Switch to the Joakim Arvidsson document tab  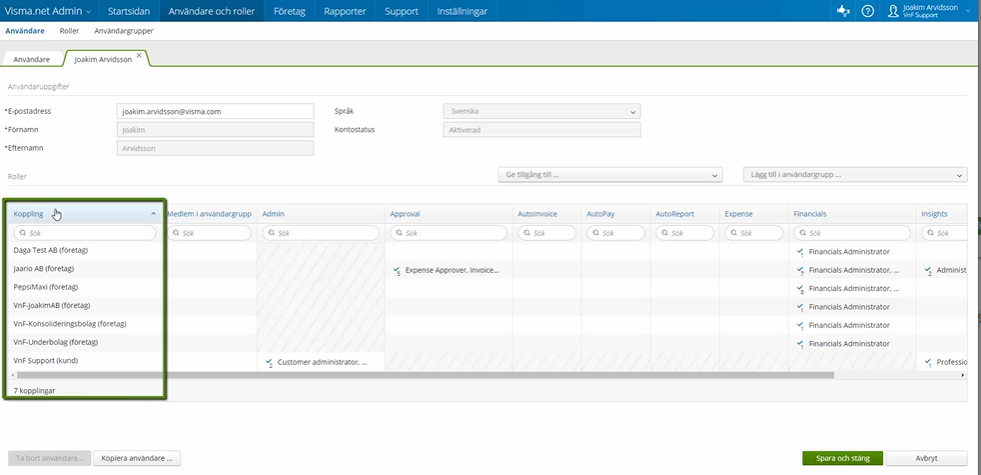click(105, 59)
